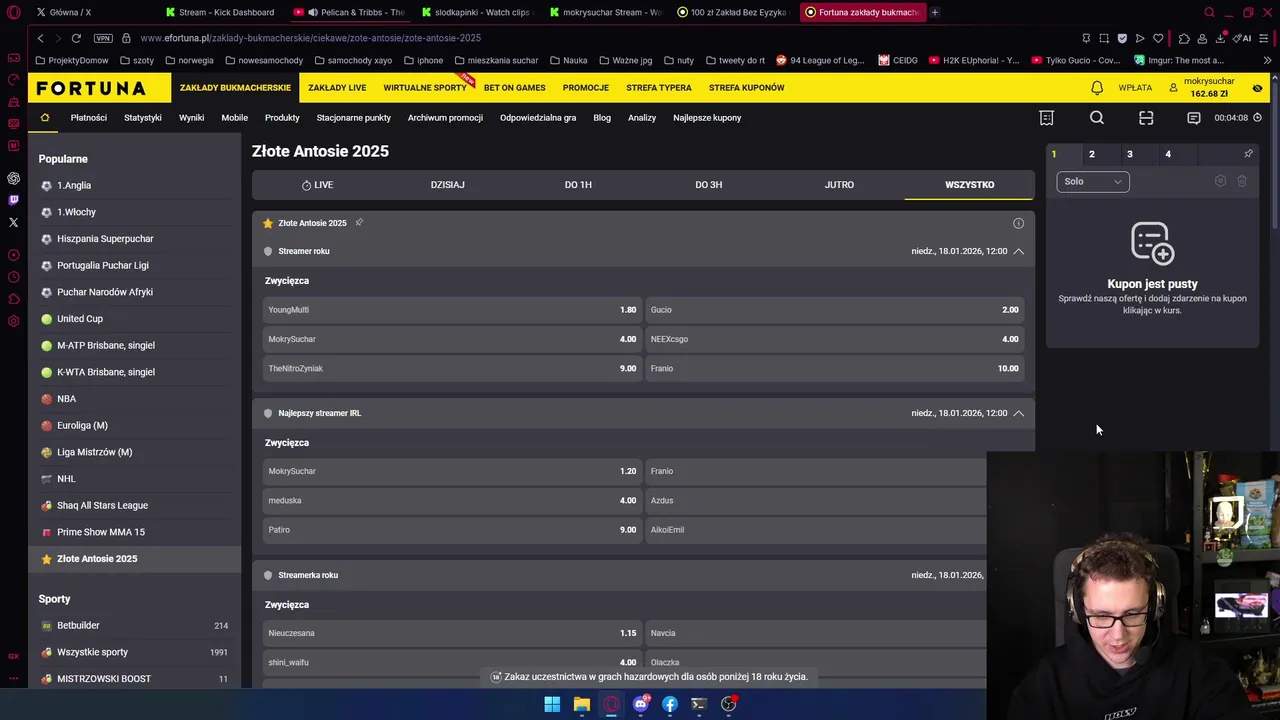Open mokrysuchar user account
This screenshot has height=720, width=1280.
coord(1203,88)
